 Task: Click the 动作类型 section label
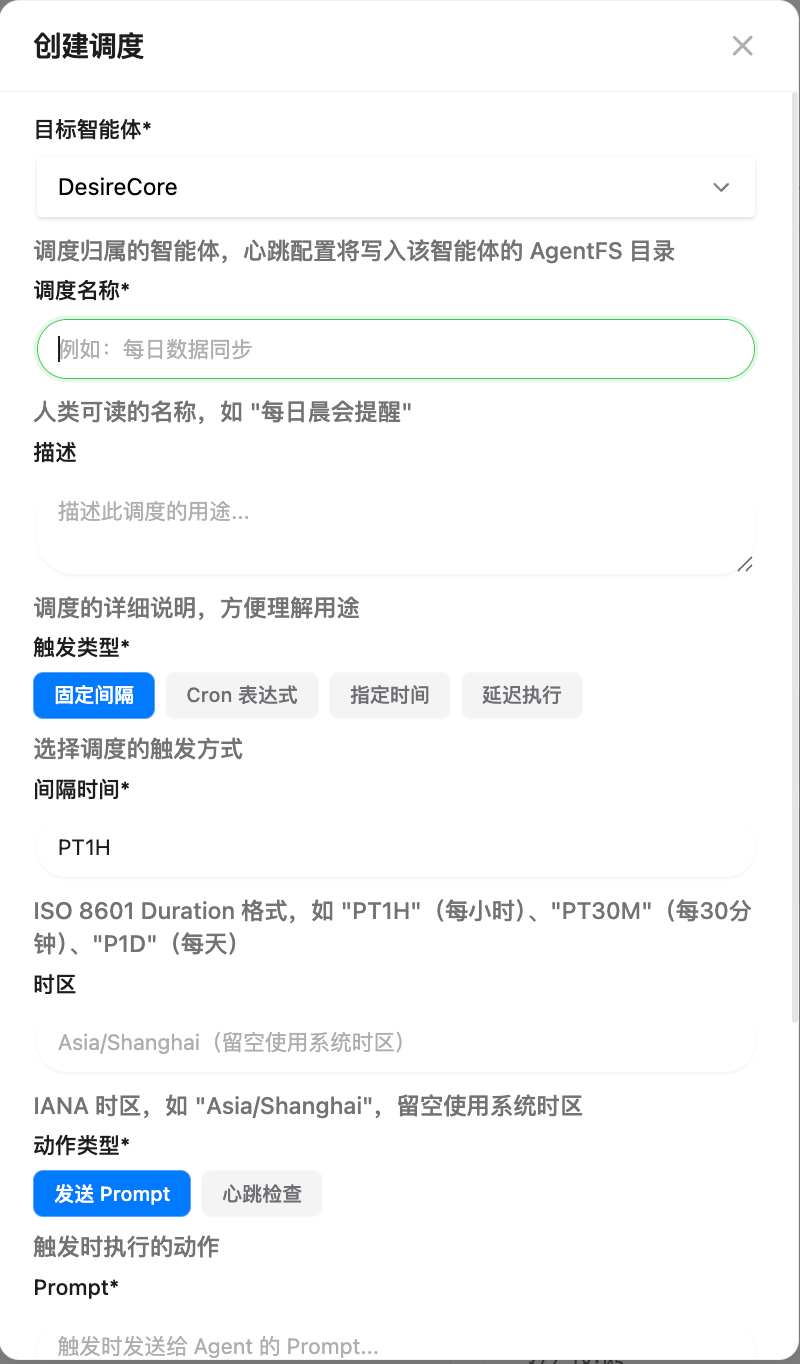click(x=82, y=1146)
